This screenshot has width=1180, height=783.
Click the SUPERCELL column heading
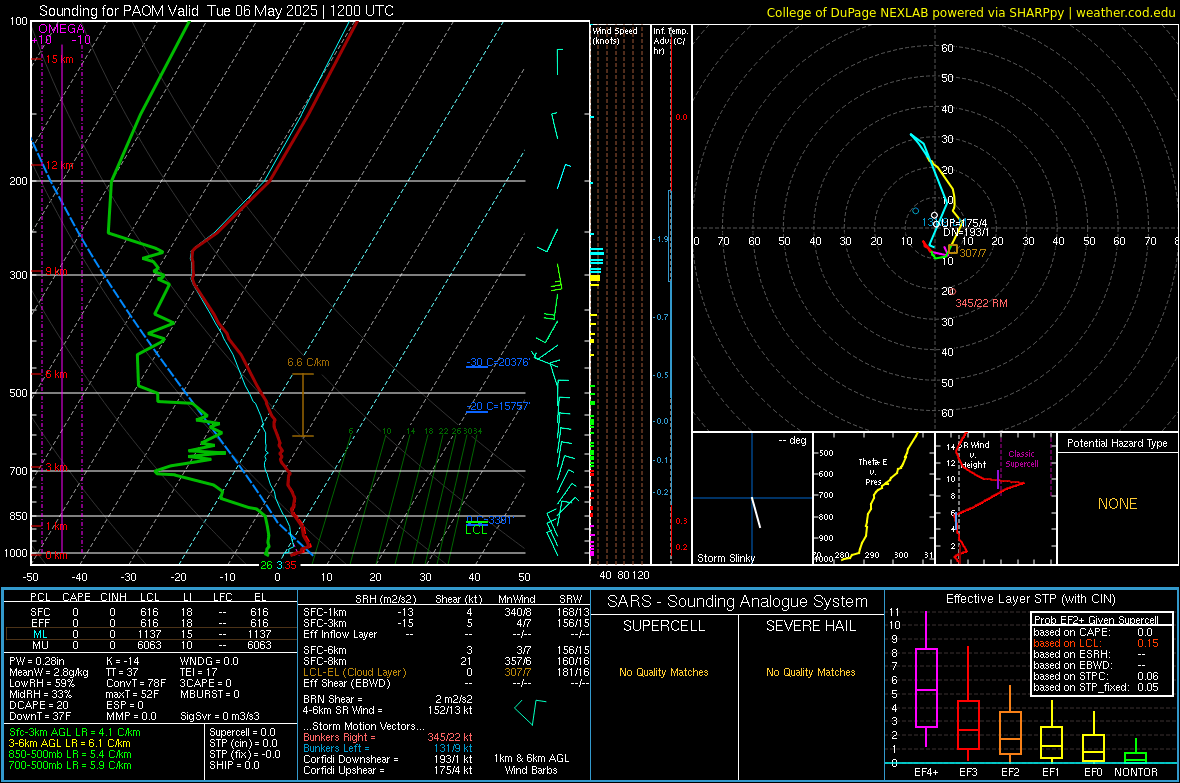click(664, 626)
